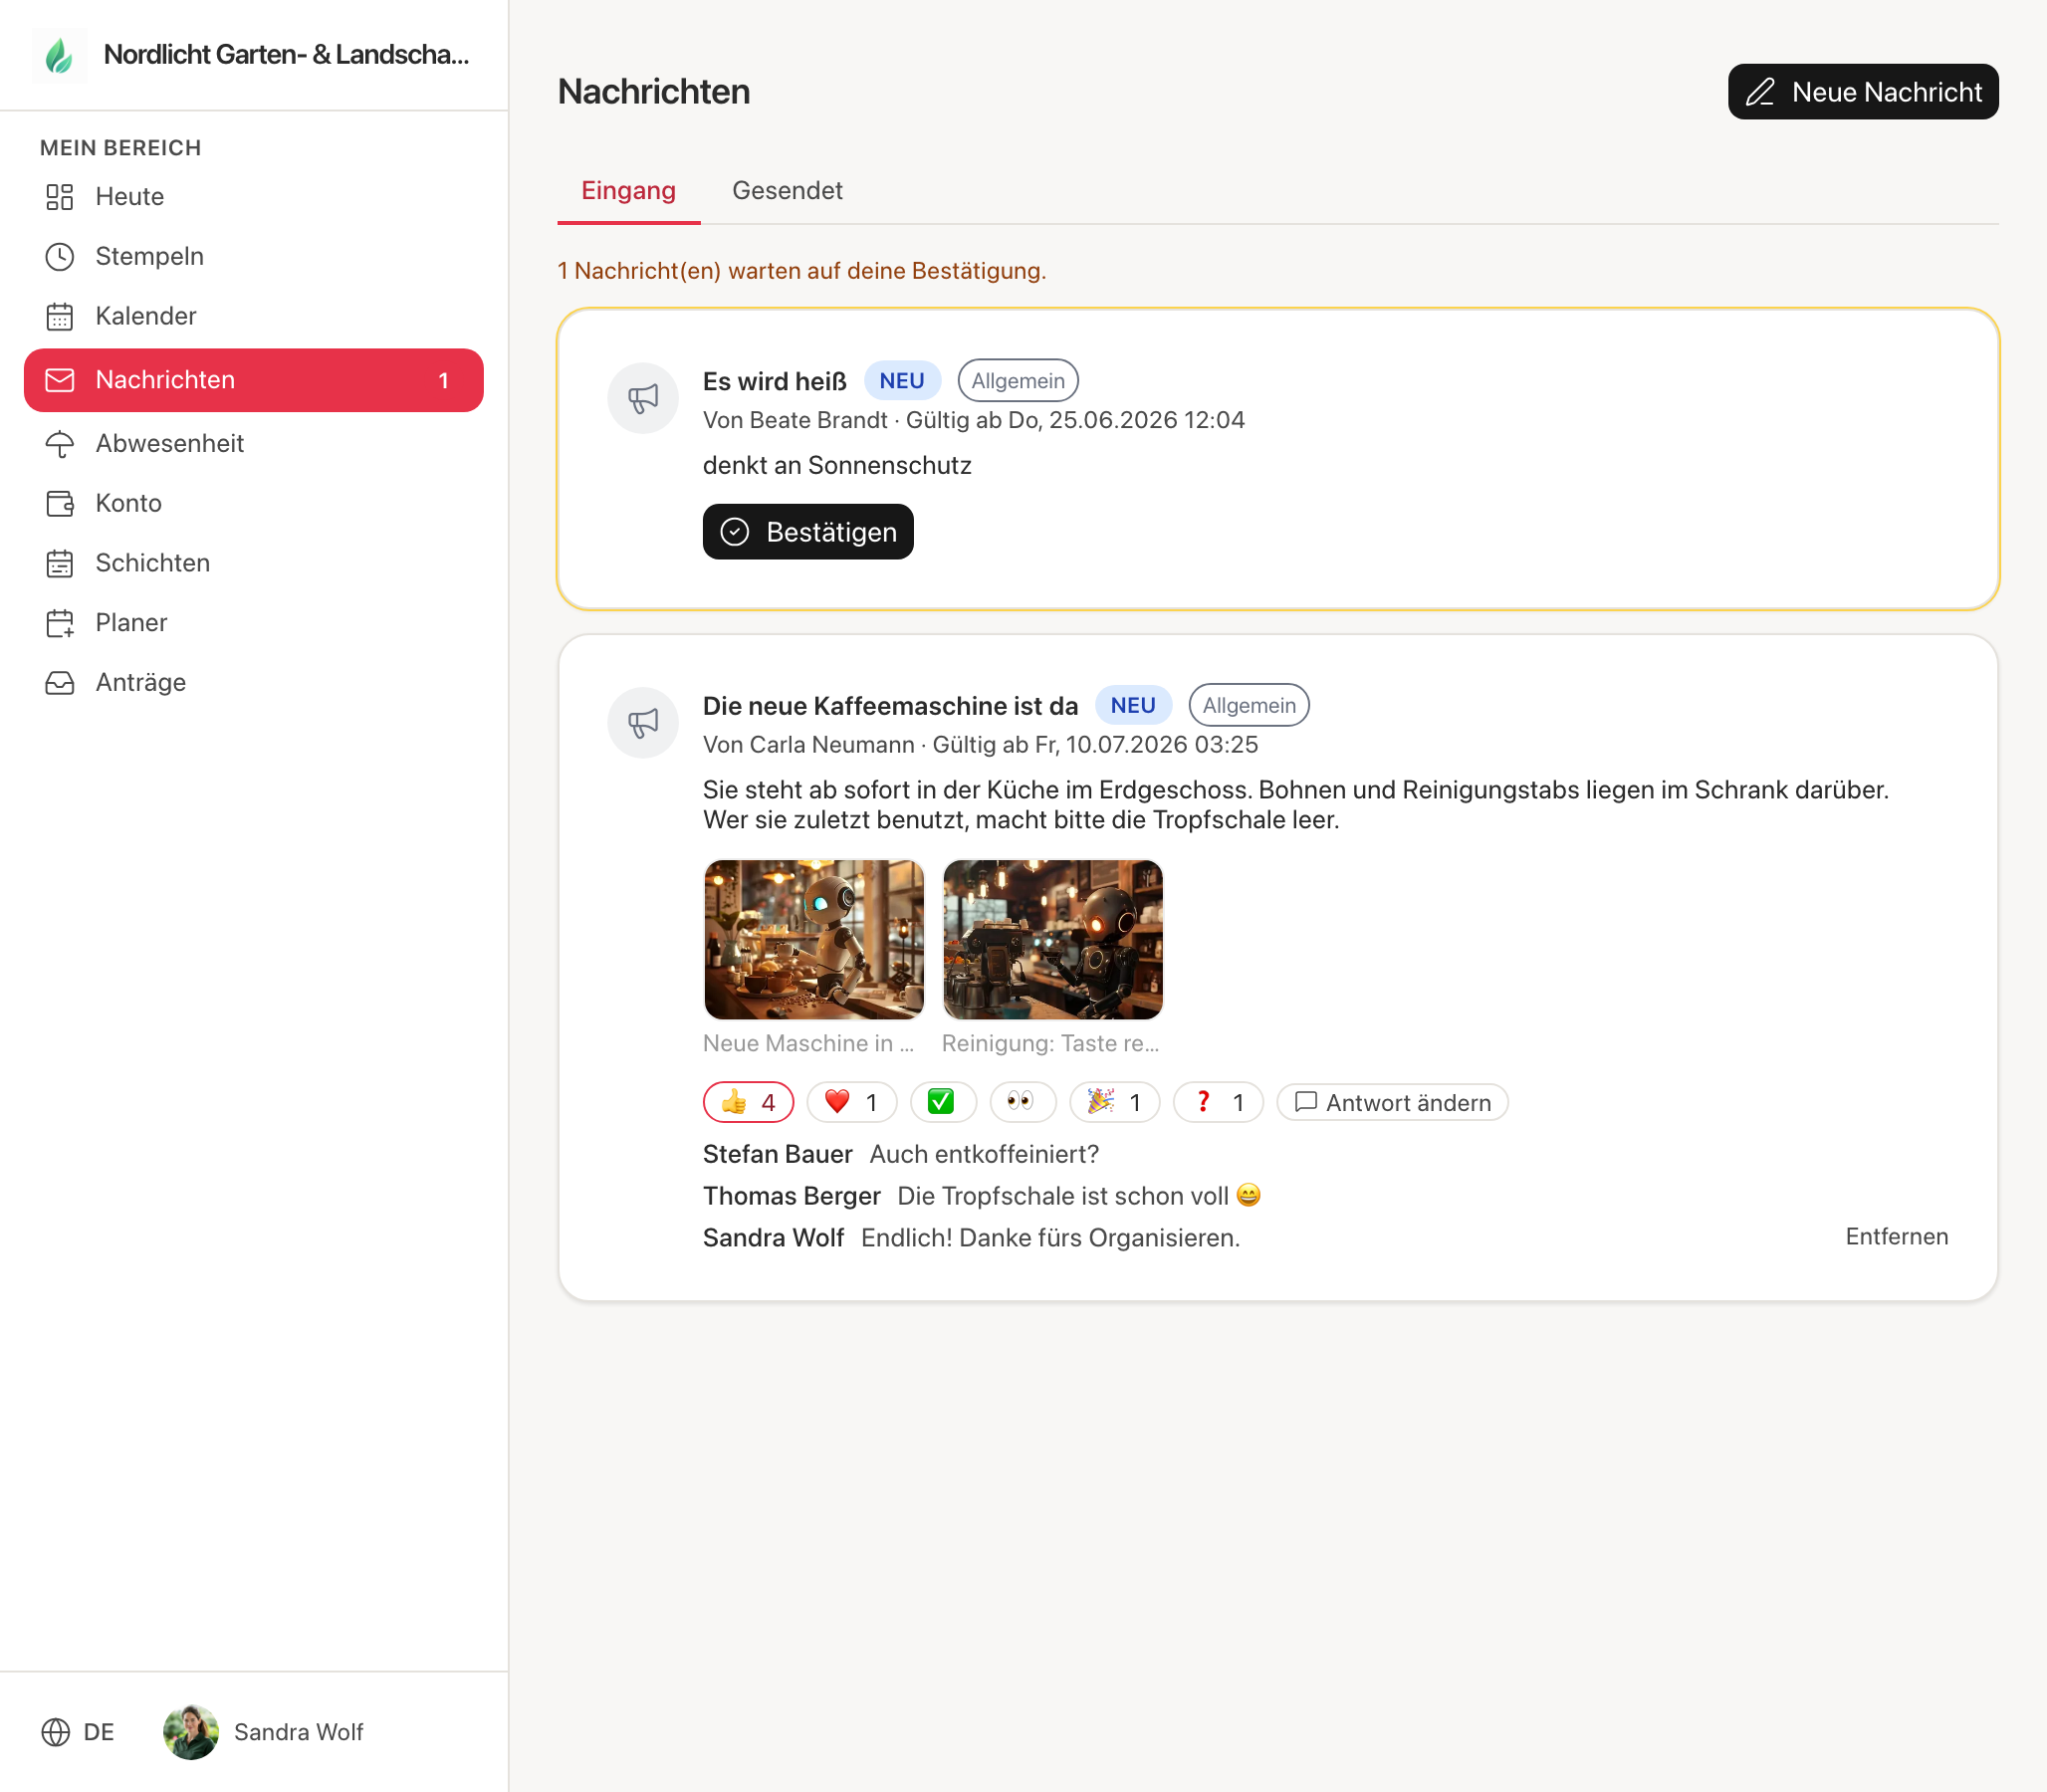The height and width of the screenshot is (1792, 2047).
Task: Toggle the green checkmark reaction
Action: tap(942, 1102)
